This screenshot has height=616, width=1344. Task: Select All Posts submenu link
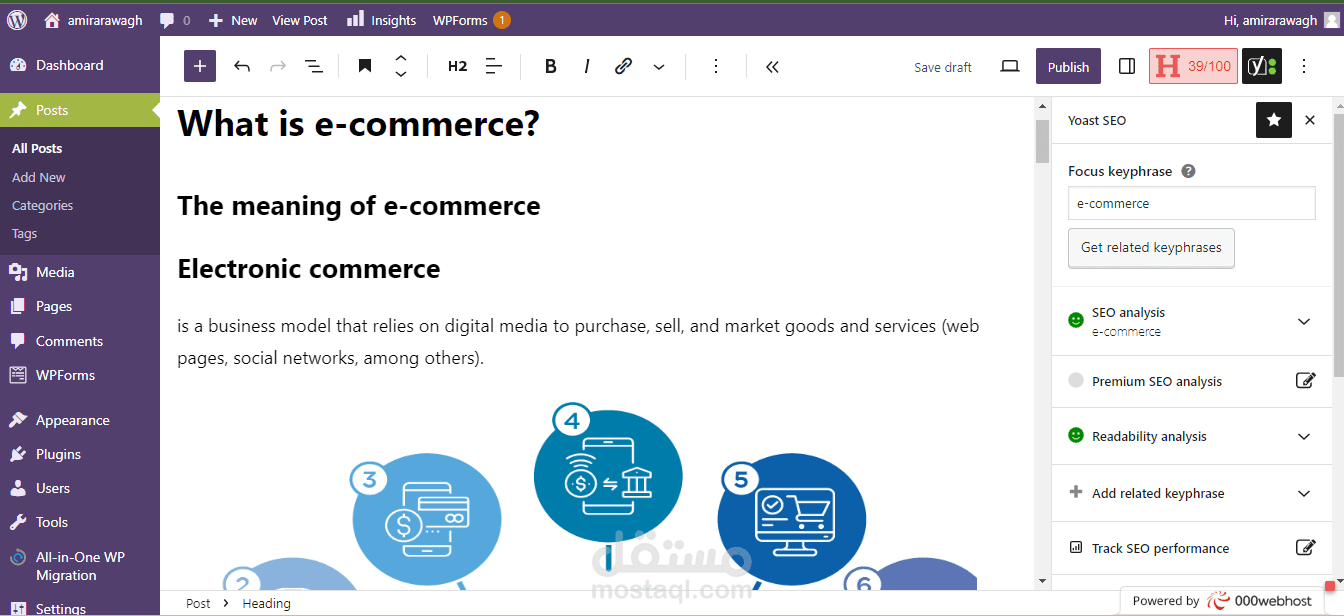pos(37,148)
